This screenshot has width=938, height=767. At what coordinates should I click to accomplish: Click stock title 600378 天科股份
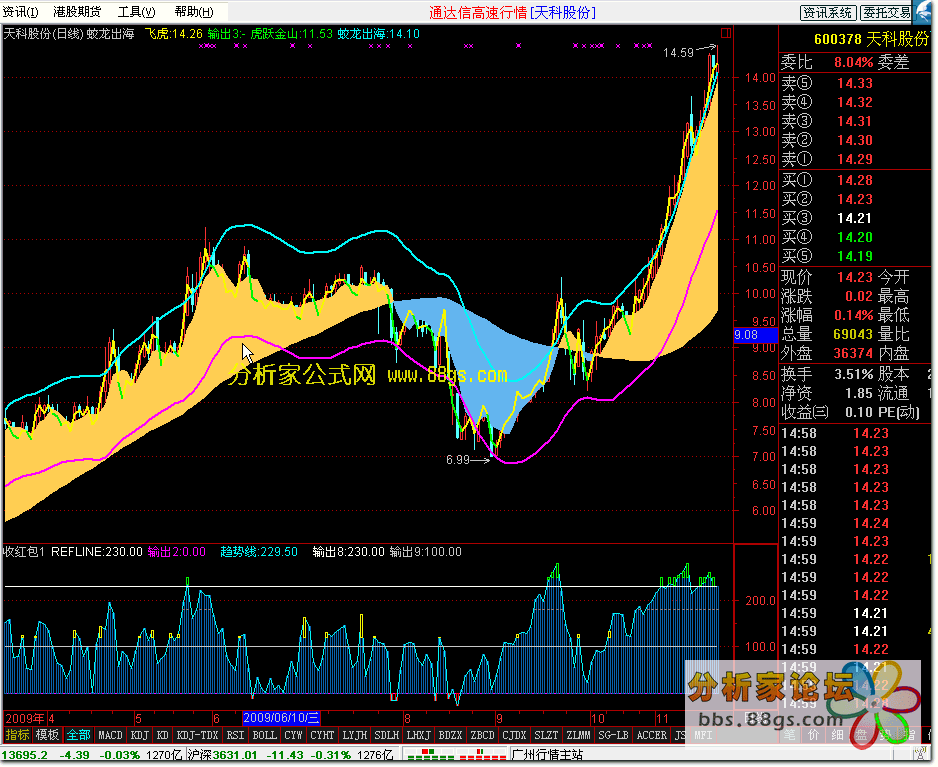(x=871, y=39)
